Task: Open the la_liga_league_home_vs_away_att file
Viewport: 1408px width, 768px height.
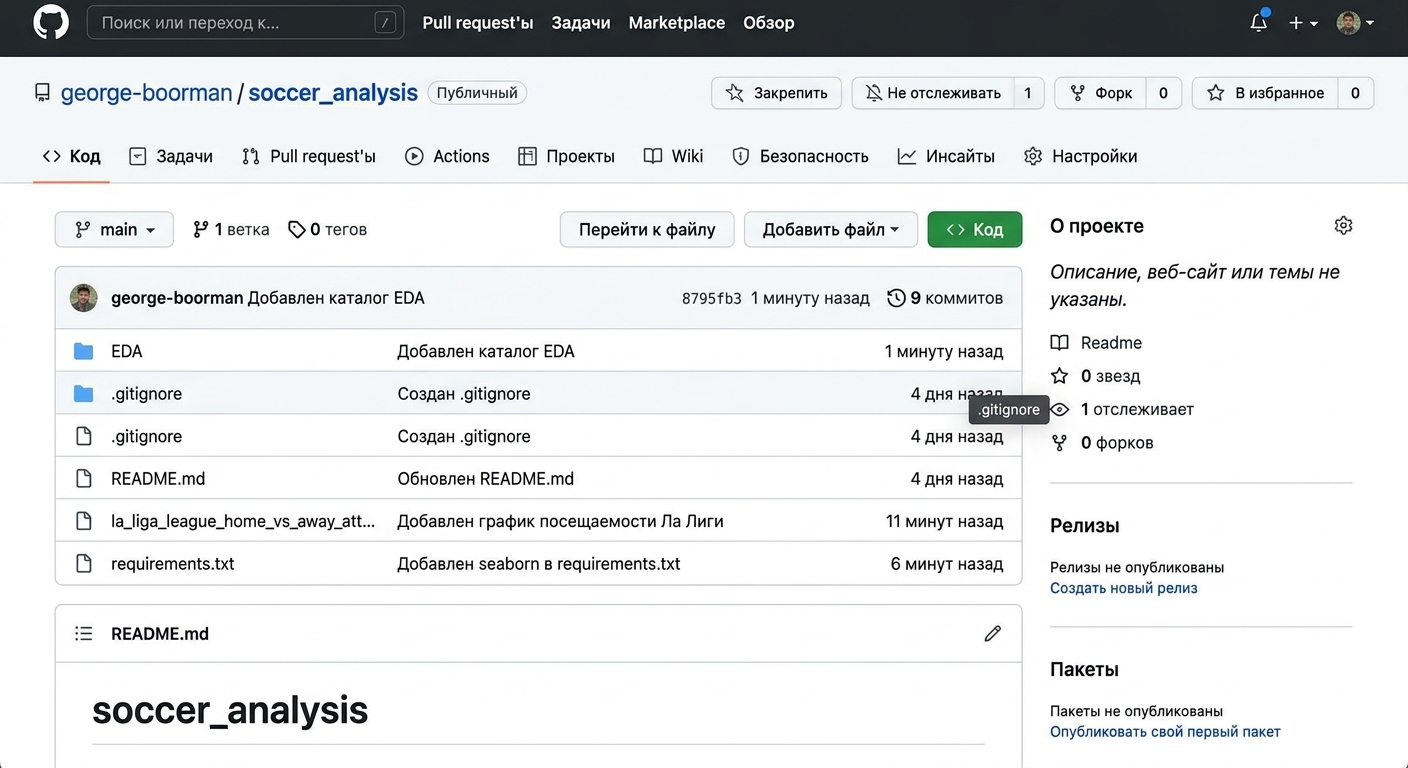Action: point(243,521)
